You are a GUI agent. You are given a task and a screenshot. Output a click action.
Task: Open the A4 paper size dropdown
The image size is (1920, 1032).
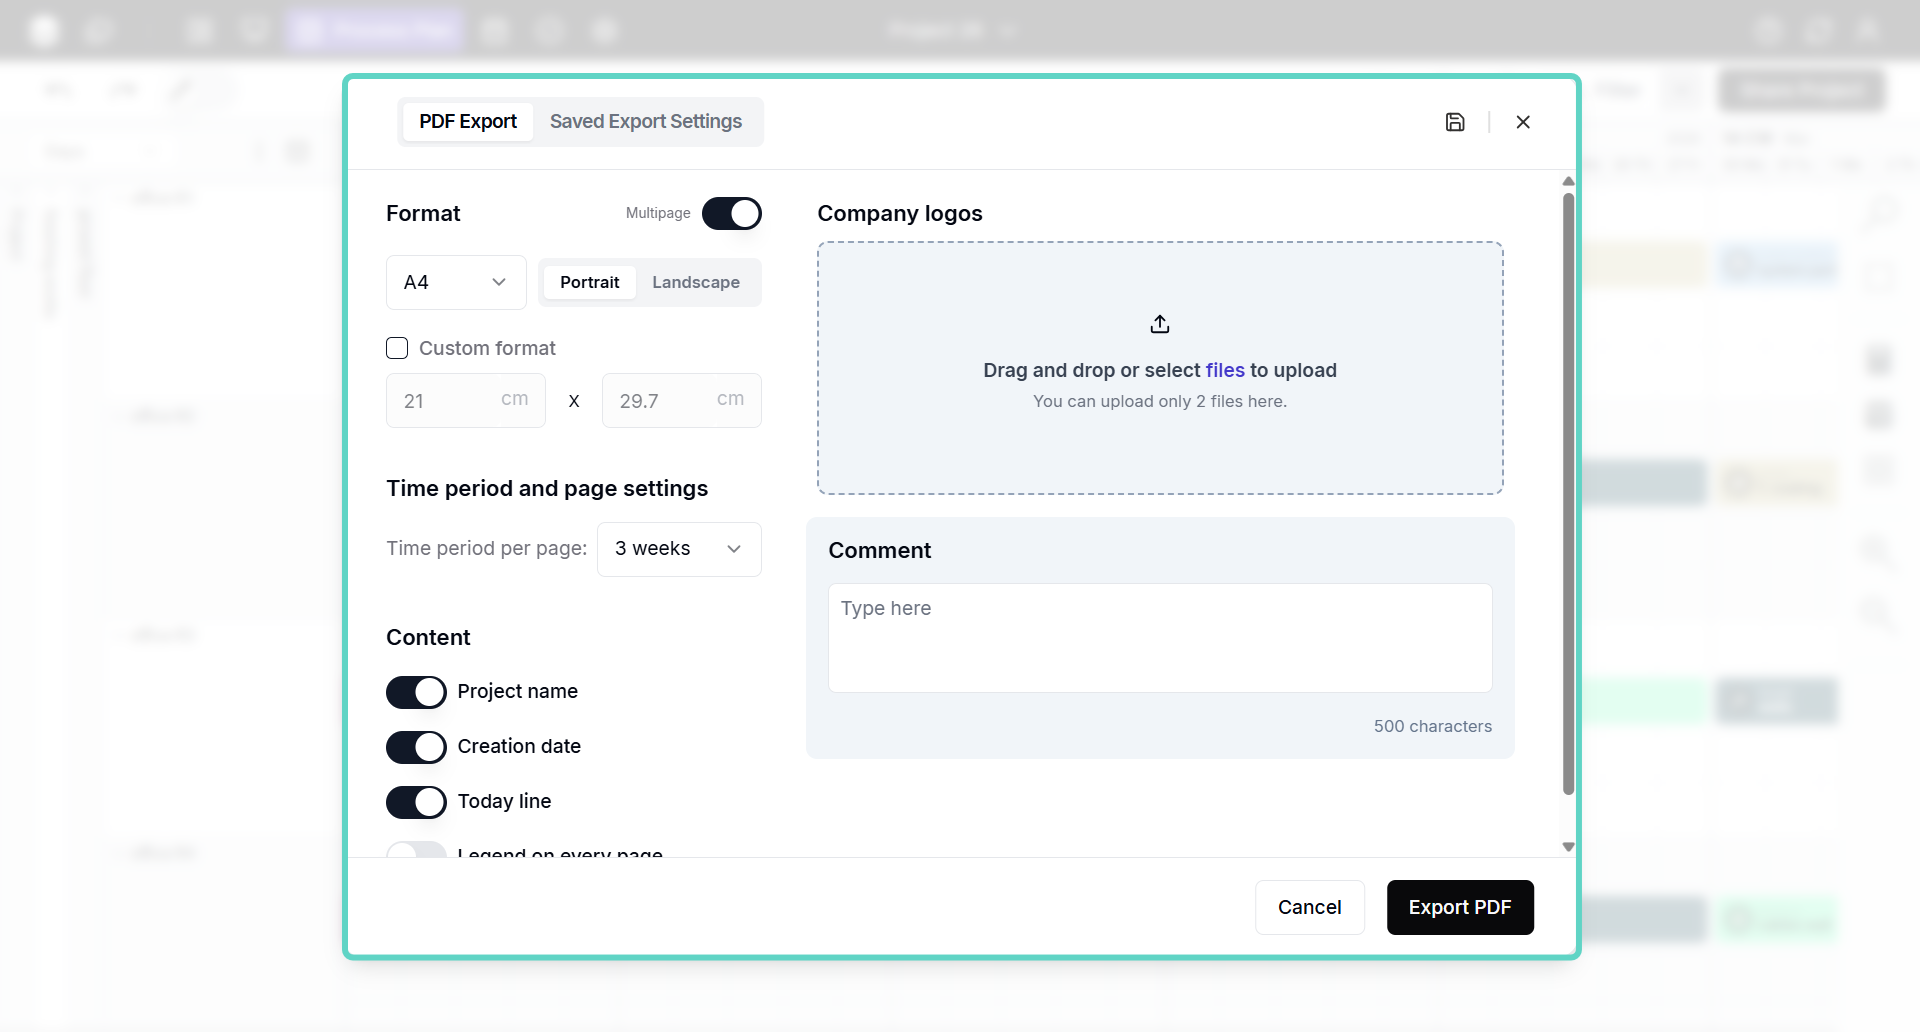[456, 283]
